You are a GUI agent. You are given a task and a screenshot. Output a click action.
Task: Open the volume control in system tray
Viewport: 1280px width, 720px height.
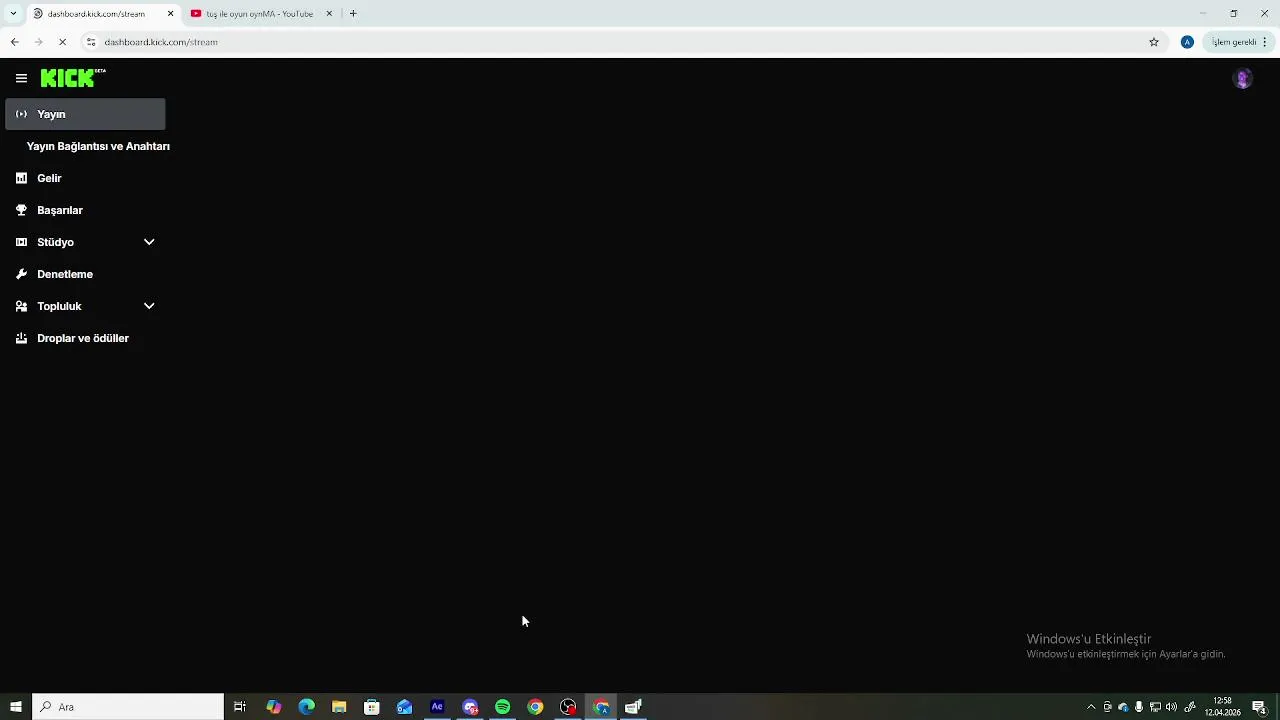coord(1171,707)
